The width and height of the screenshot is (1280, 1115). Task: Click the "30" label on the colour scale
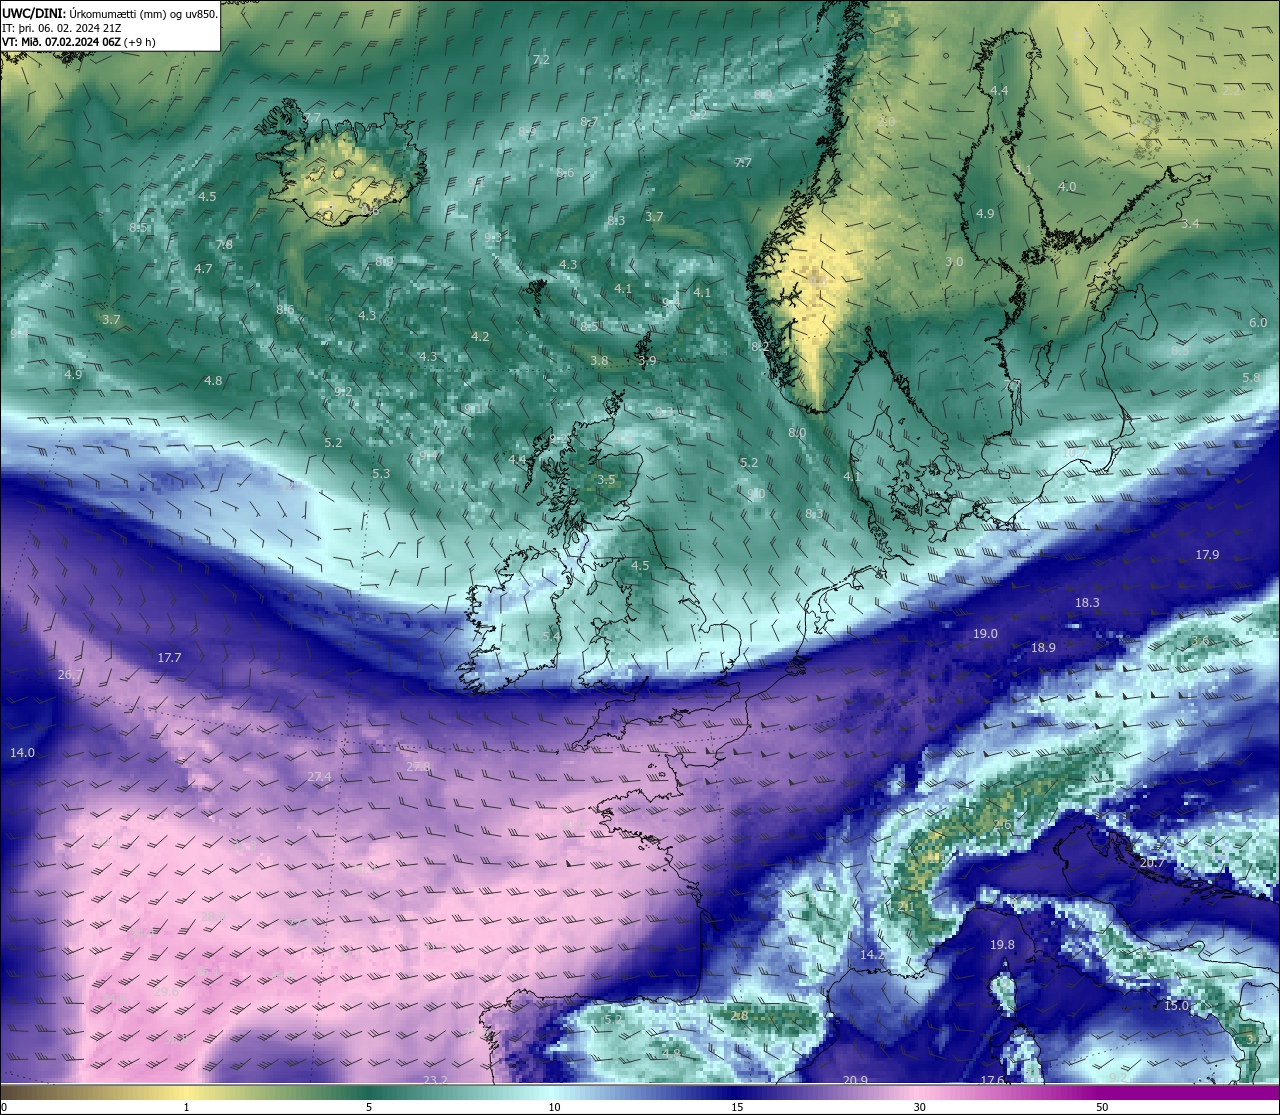[x=919, y=1107]
